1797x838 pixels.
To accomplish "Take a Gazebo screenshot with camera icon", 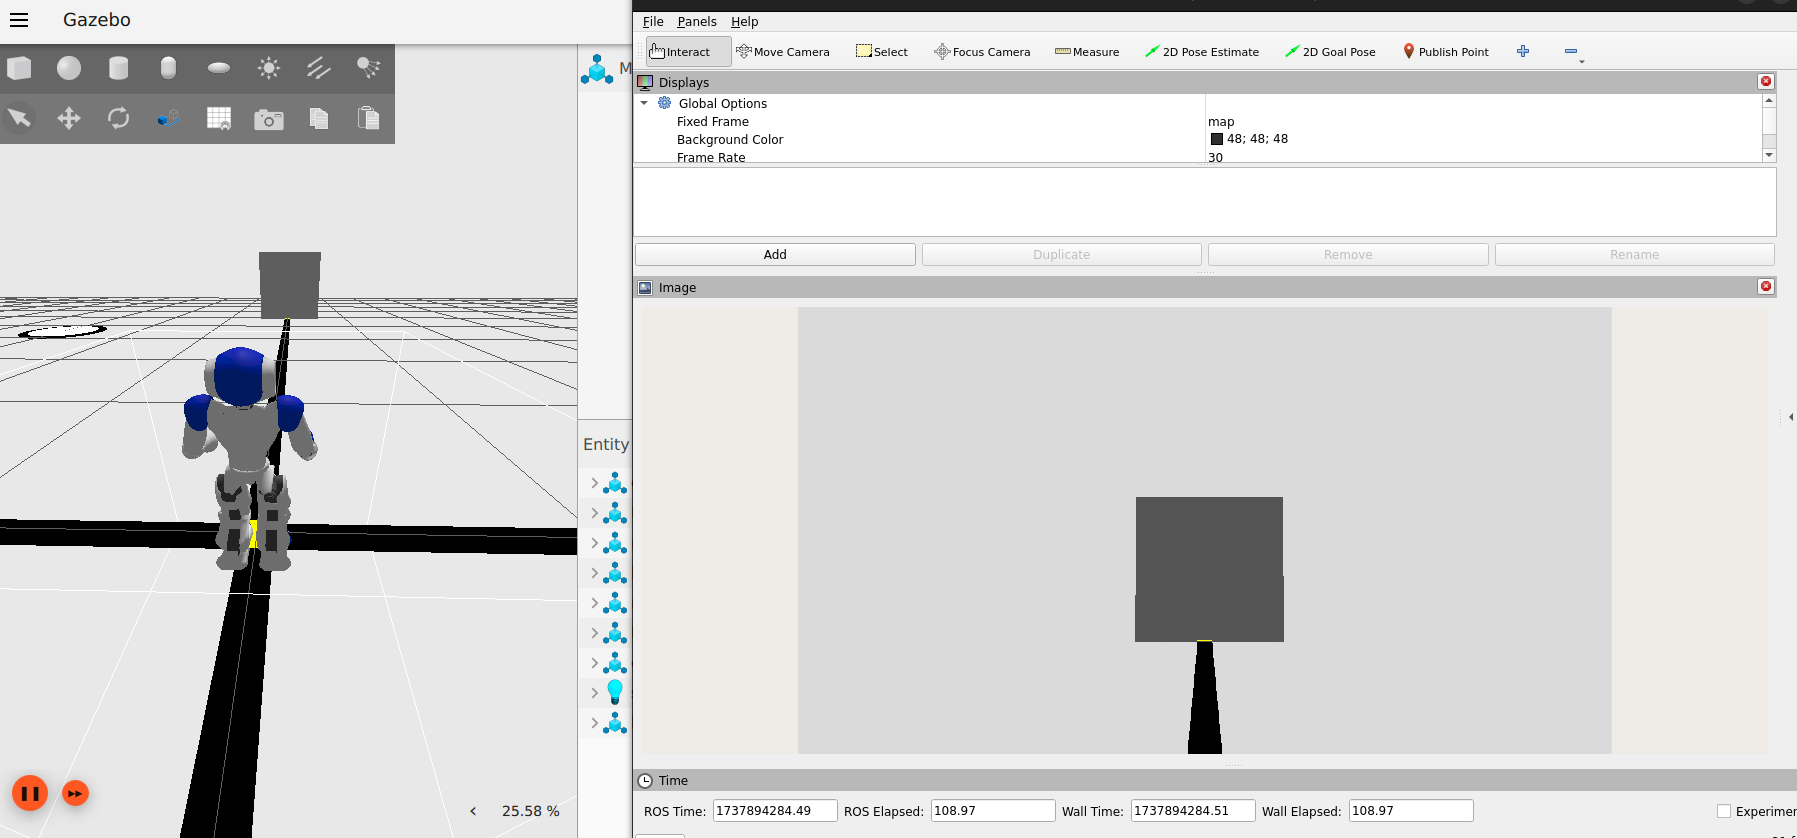I will pyautogui.click(x=268, y=119).
